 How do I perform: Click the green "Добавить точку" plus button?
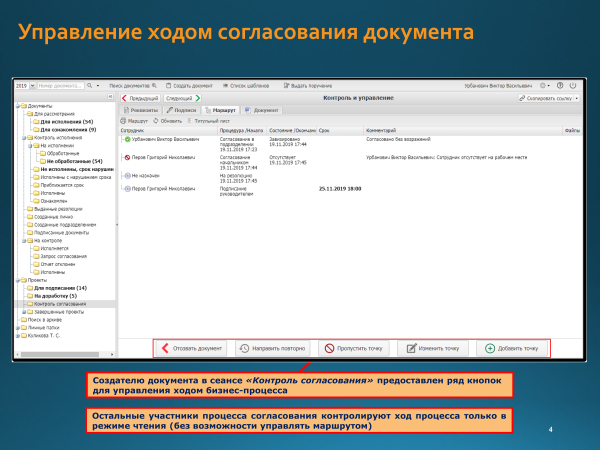pyautogui.click(x=510, y=349)
